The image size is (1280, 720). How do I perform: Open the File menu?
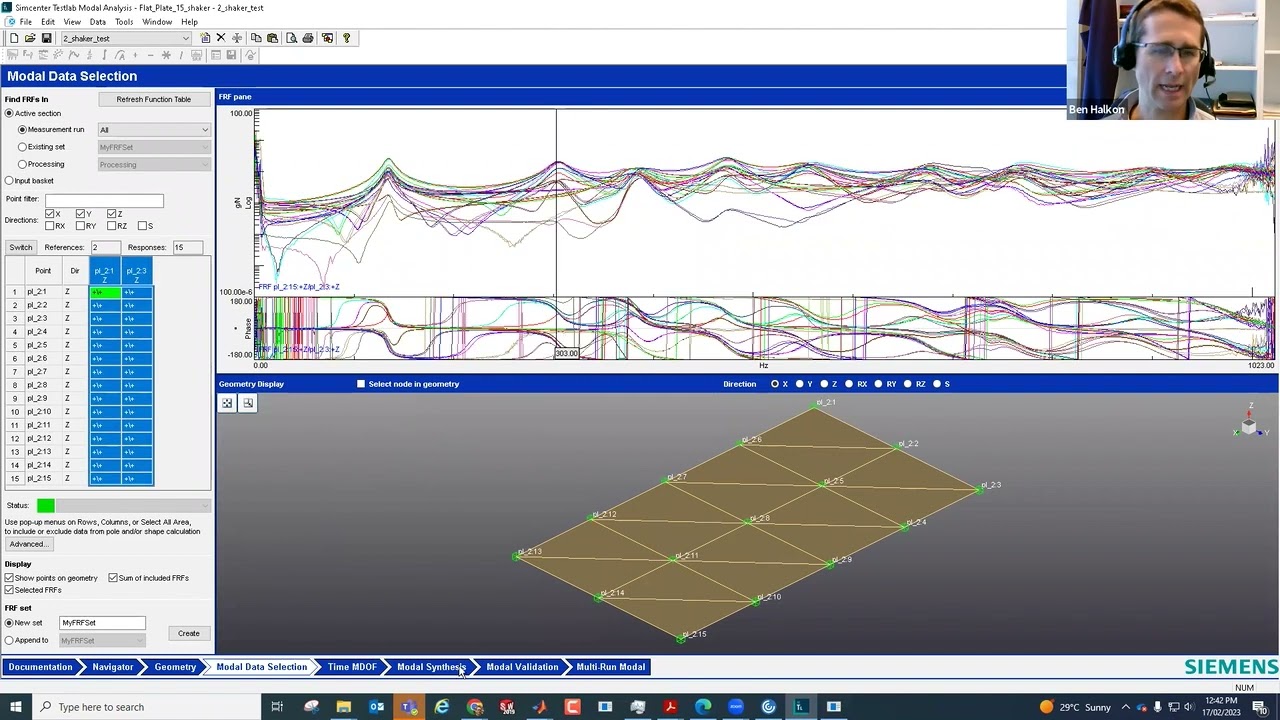pyautogui.click(x=26, y=21)
